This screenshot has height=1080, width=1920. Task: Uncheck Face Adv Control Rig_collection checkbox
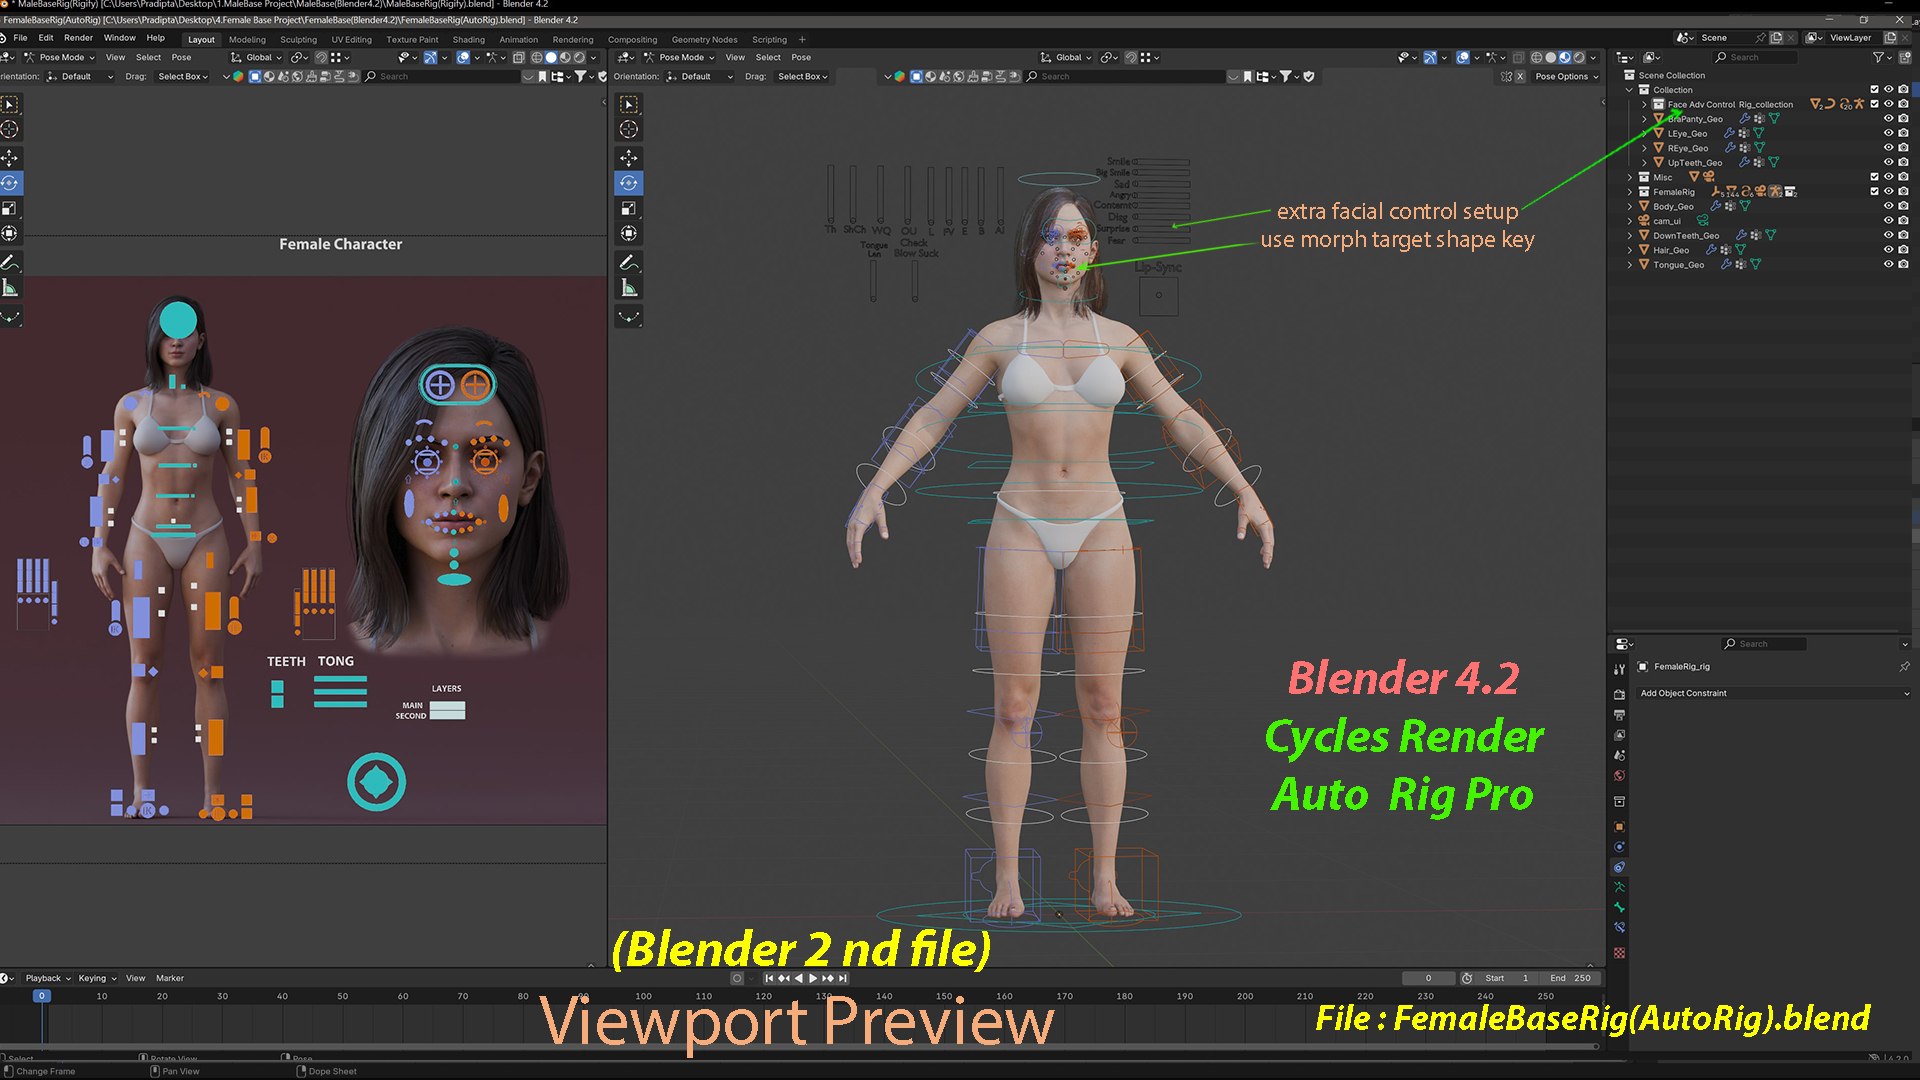pos(1875,104)
